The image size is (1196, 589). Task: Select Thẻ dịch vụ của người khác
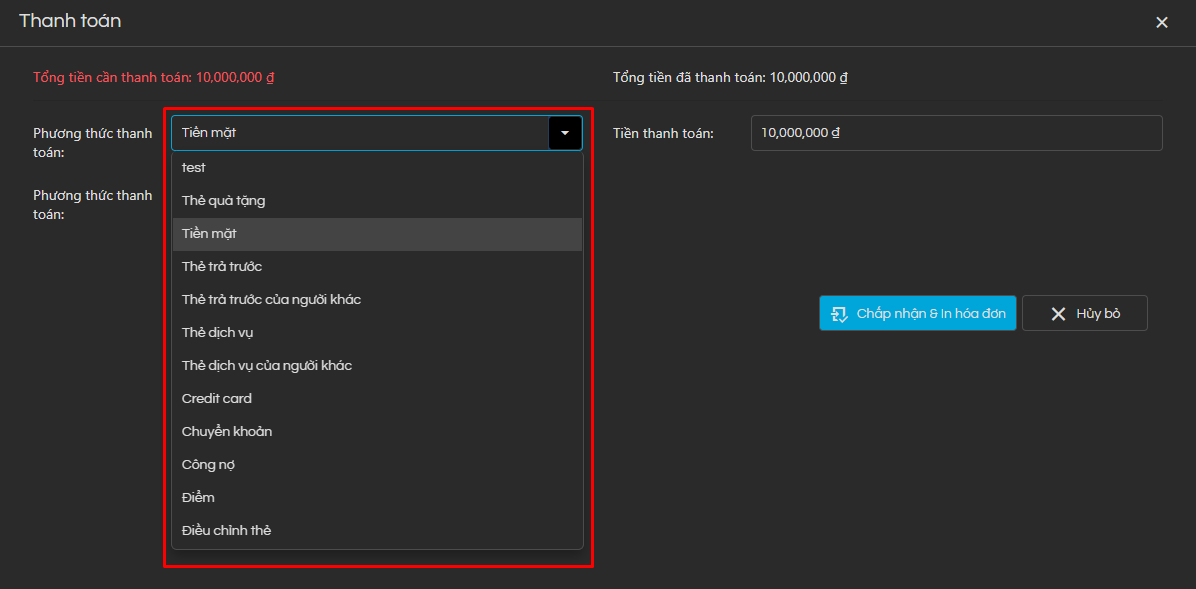[267, 366]
